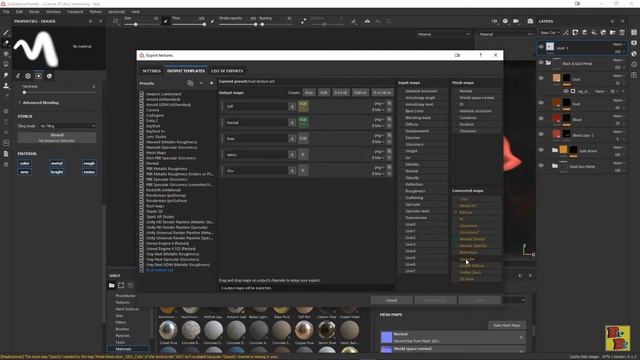Expand the Advanced blending section

tap(39, 103)
